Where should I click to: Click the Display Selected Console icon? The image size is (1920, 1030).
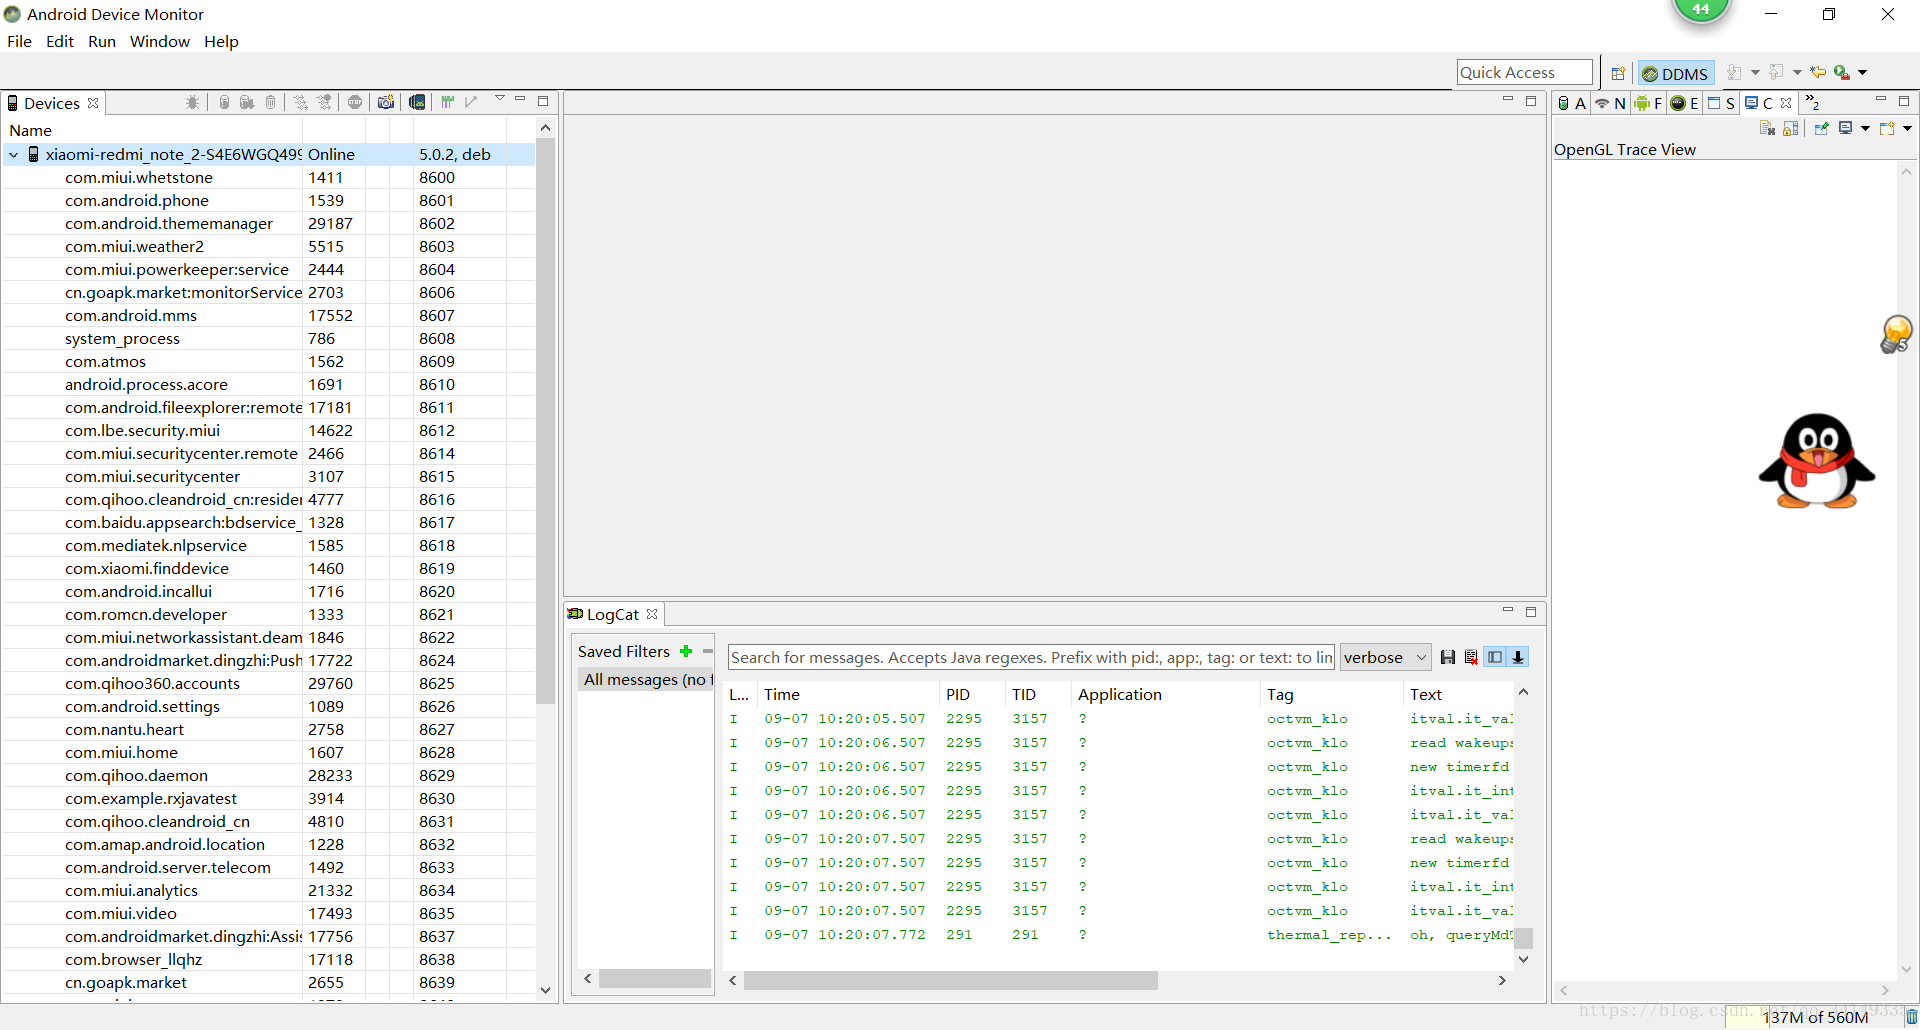click(x=1846, y=128)
